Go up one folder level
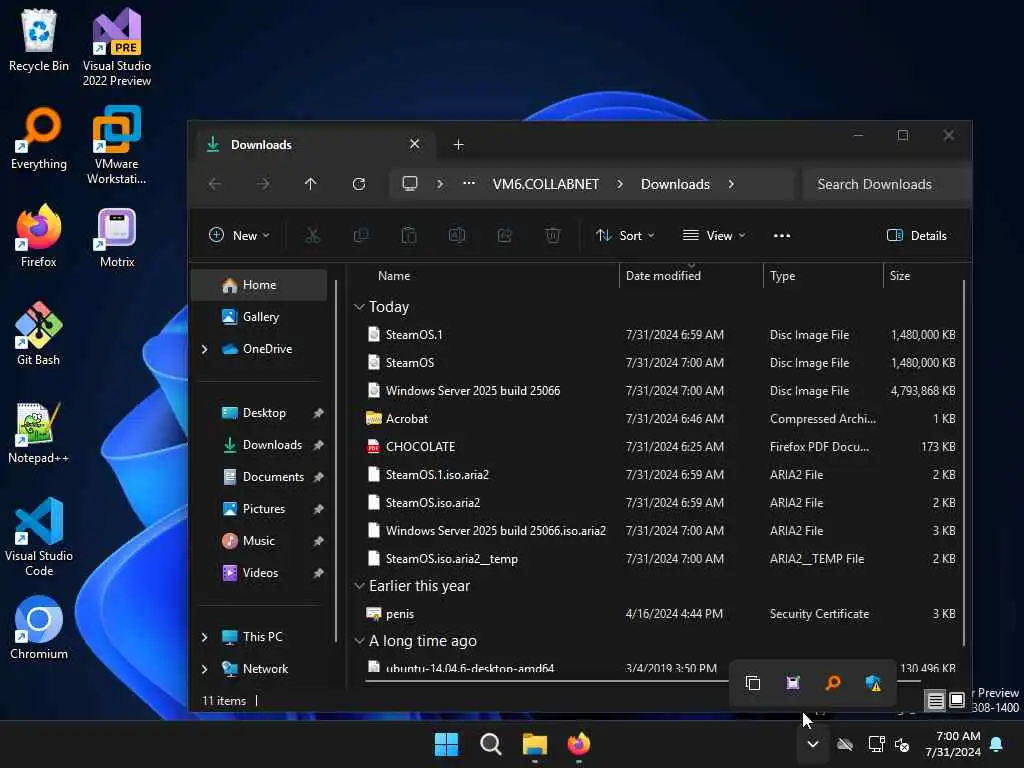 [x=310, y=184]
